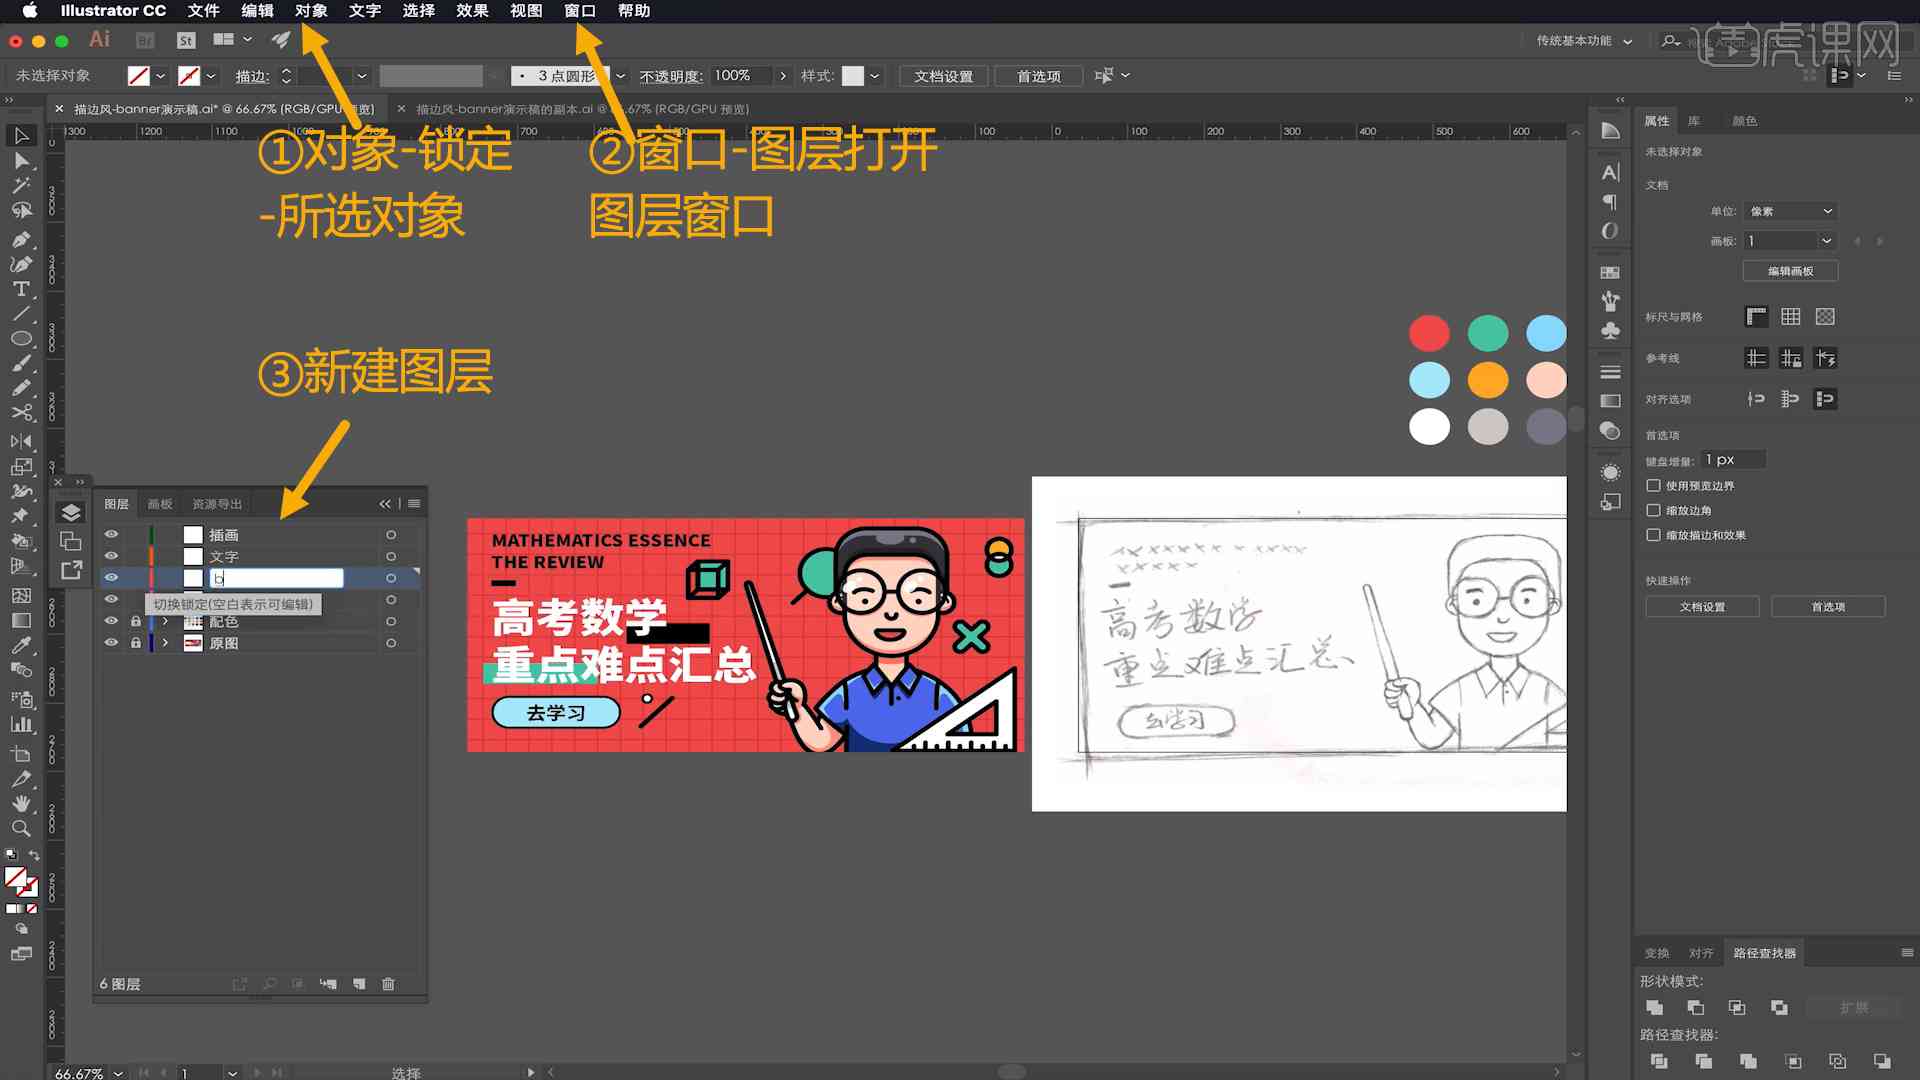Select the Type tool in toolbar
Viewport: 1920px width, 1080px height.
point(18,287)
